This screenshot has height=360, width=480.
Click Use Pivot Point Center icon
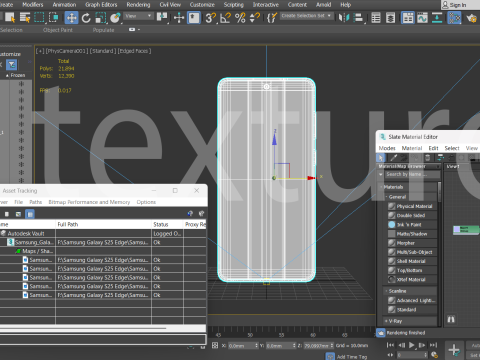pos(162,17)
